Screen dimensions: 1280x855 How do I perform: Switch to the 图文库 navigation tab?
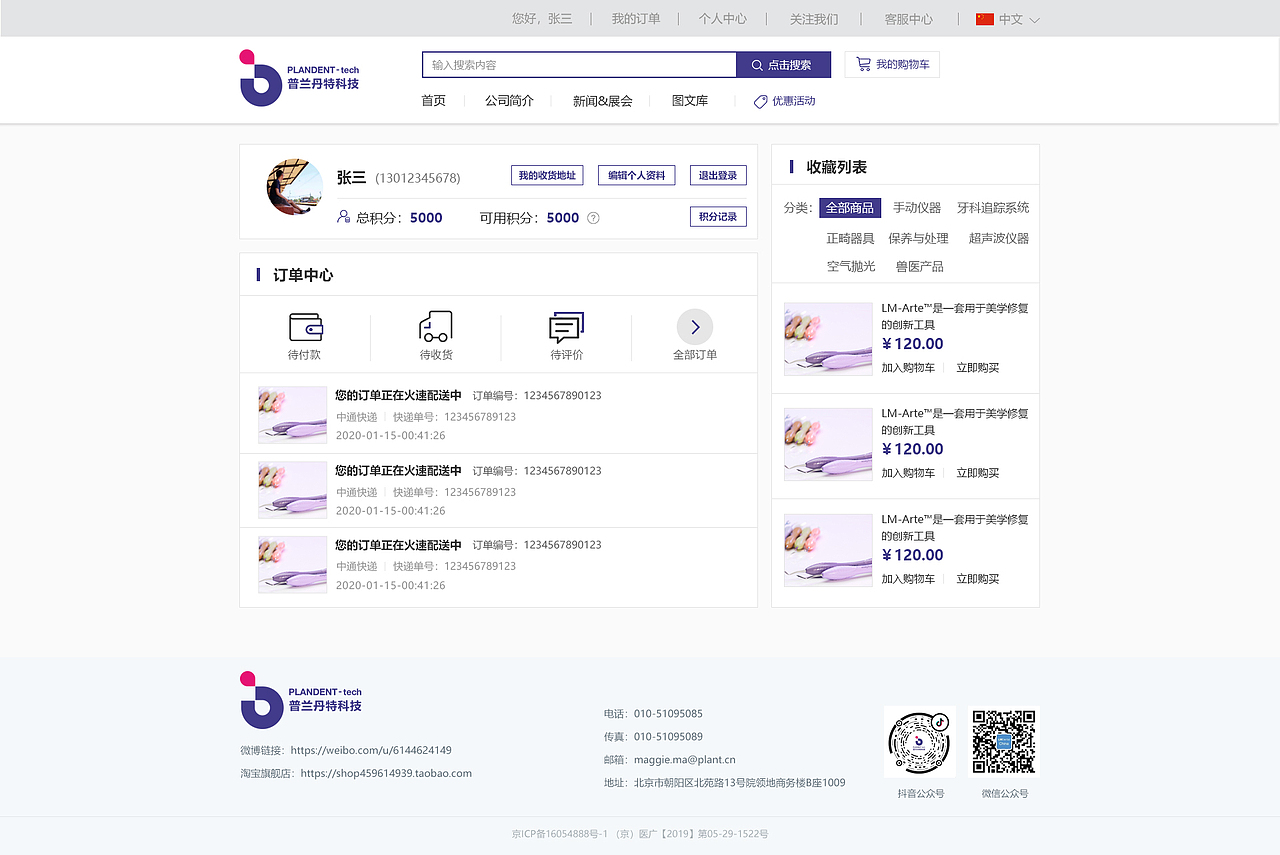[x=690, y=100]
